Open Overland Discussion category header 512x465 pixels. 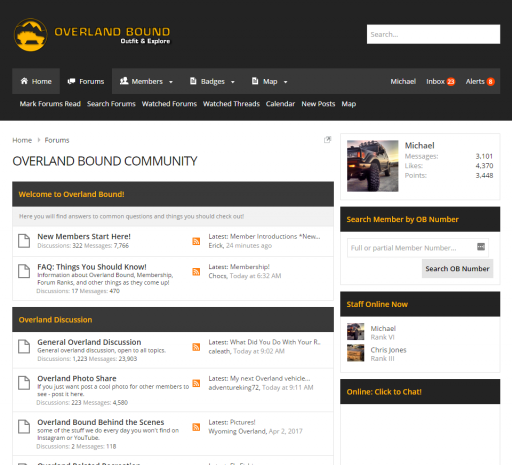55,320
